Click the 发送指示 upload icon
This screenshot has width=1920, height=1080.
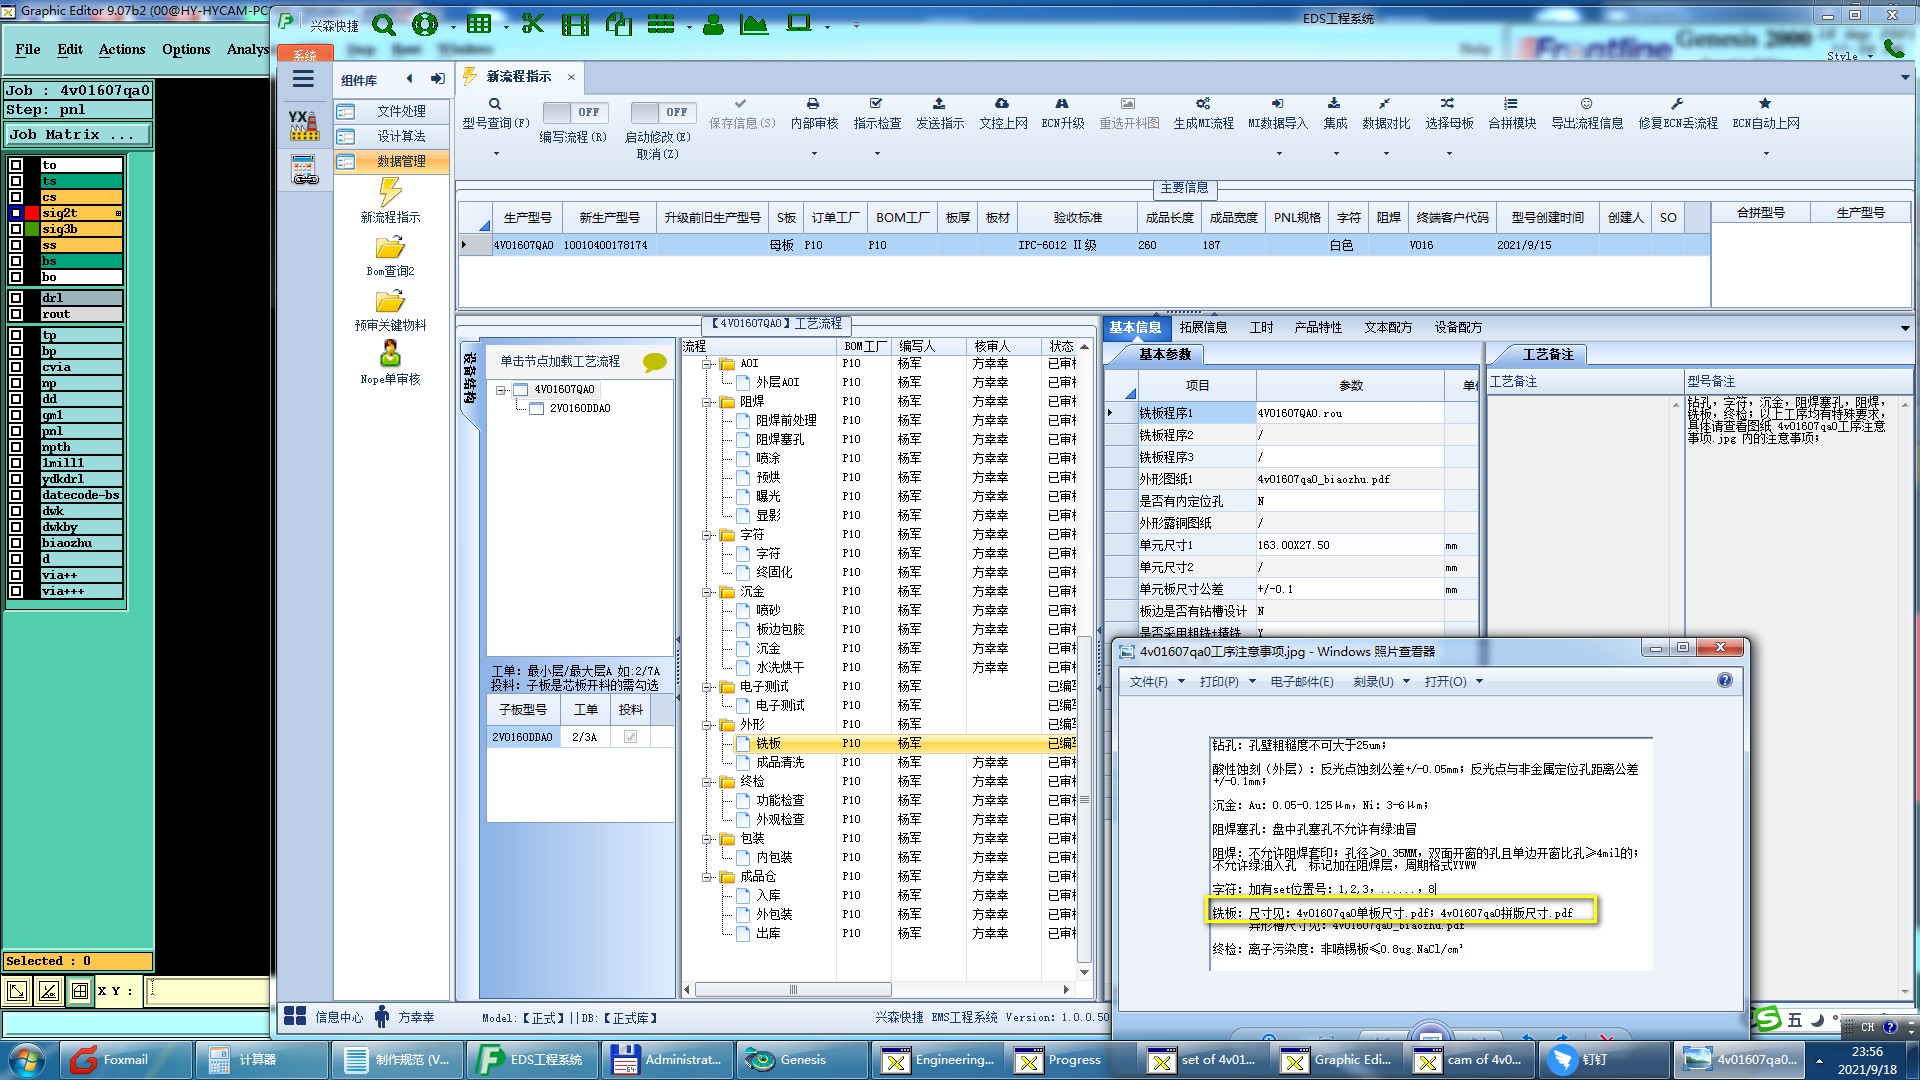click(939, 104)
